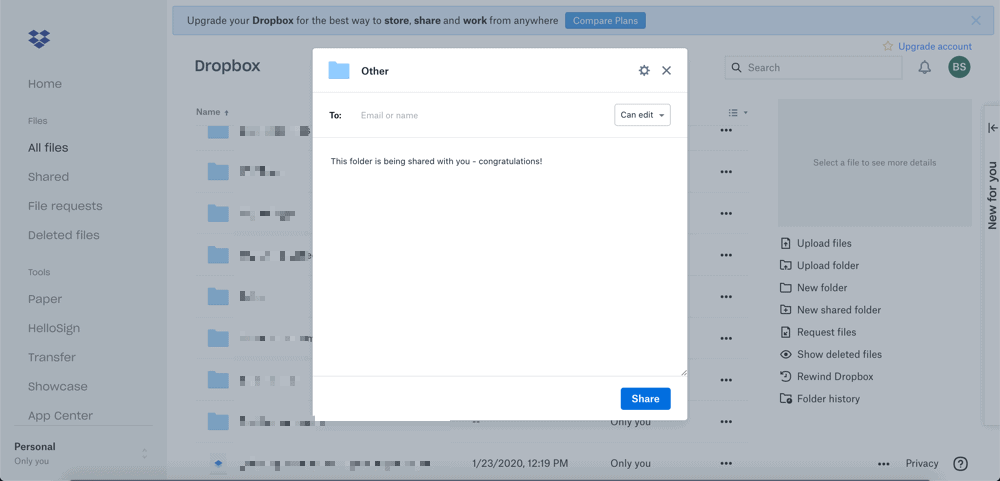Open Folder history
1000x481 pixels.
[828, 399]
